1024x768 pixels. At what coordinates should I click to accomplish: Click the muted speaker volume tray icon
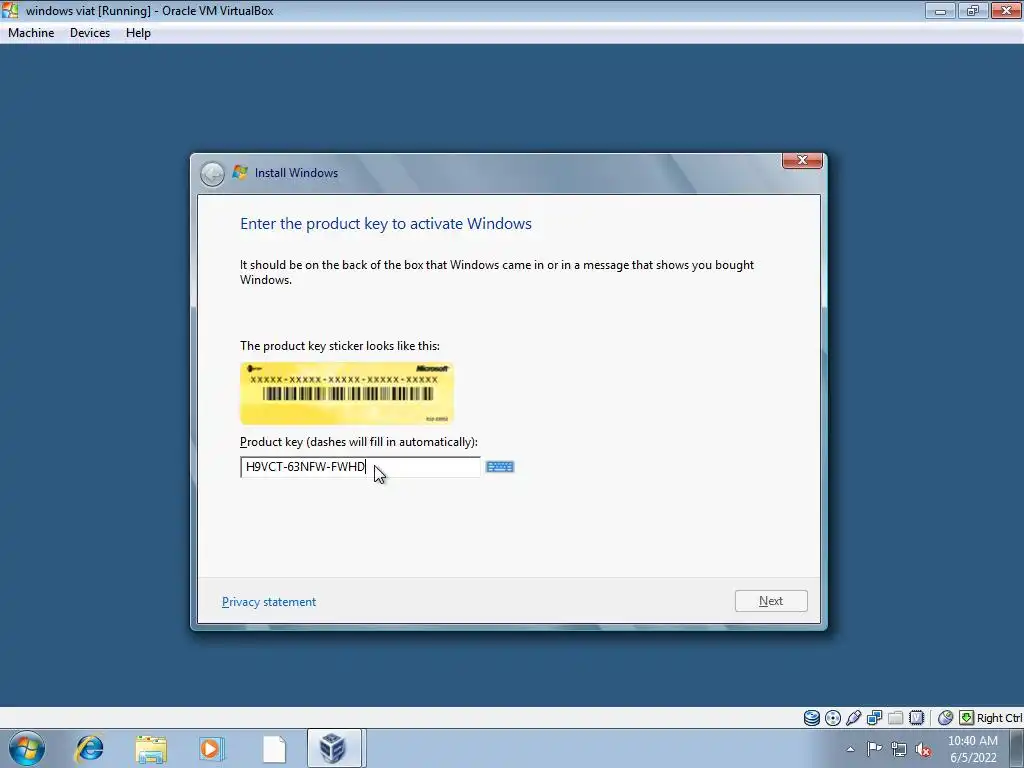pos(923,749)
